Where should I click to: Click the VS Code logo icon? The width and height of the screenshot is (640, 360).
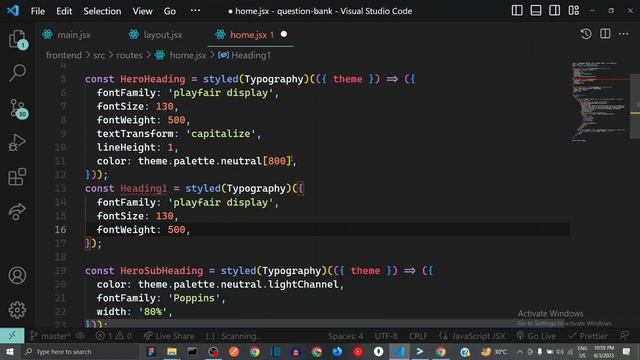[x=13, y=11]
